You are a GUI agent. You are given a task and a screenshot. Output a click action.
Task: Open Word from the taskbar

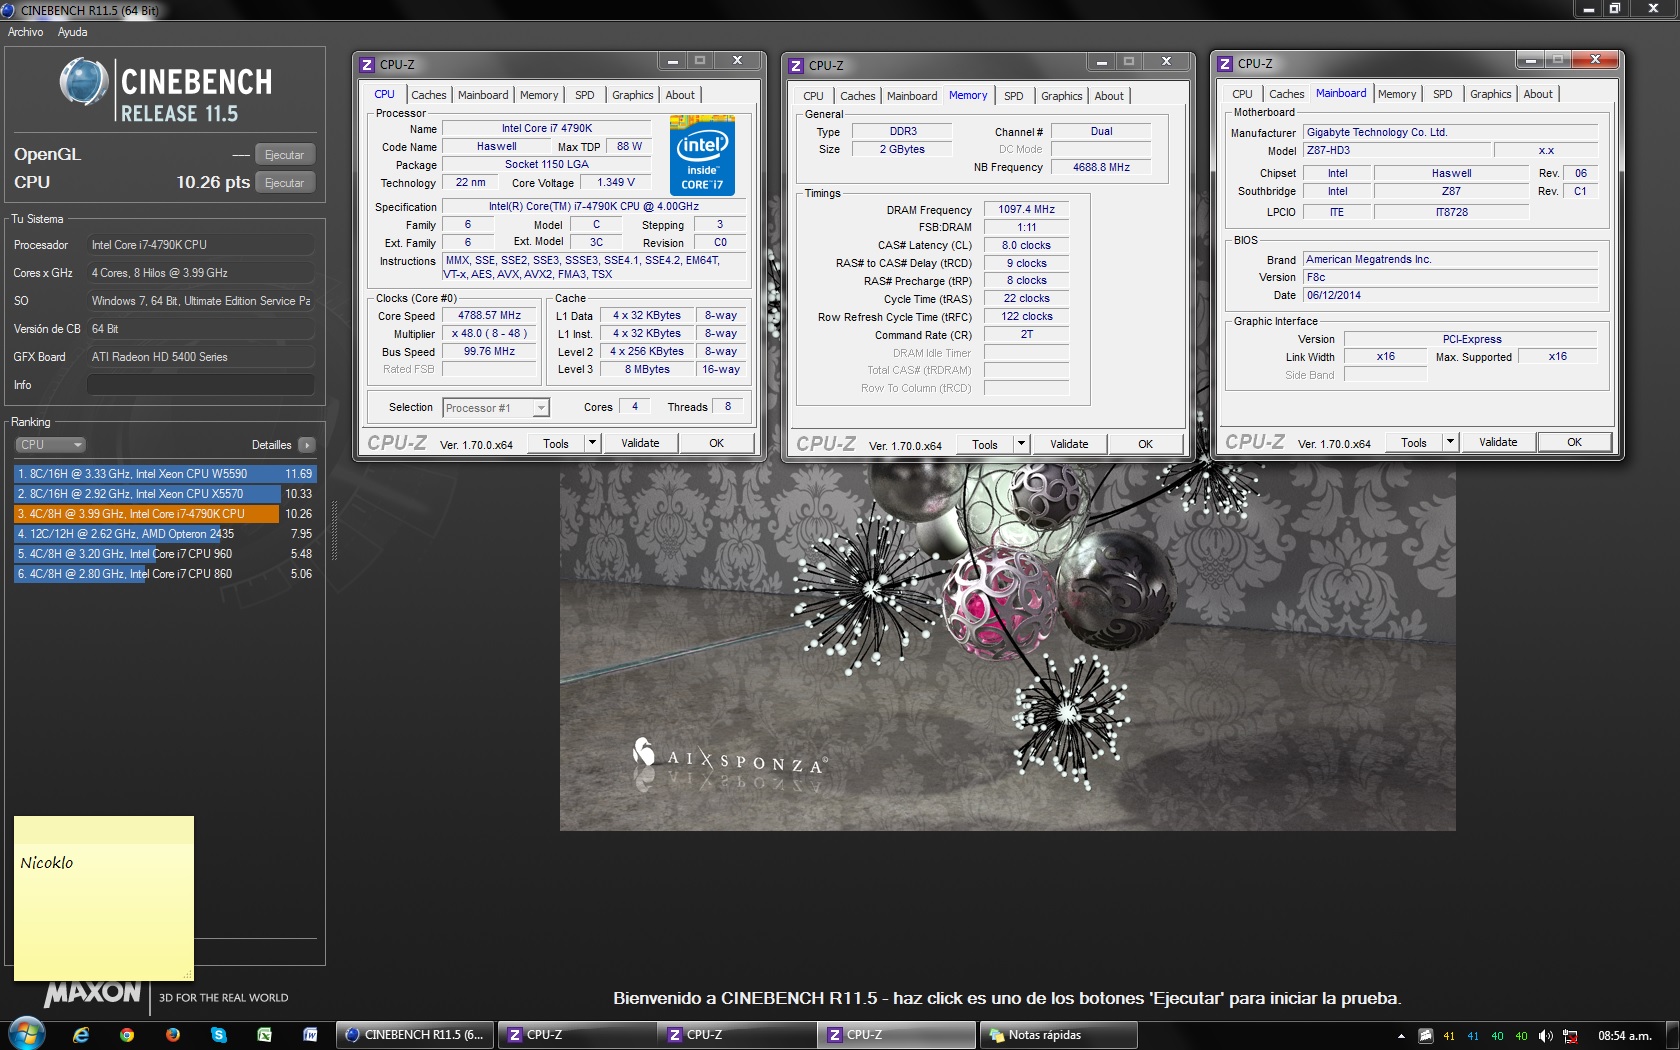coord(311,1035)
